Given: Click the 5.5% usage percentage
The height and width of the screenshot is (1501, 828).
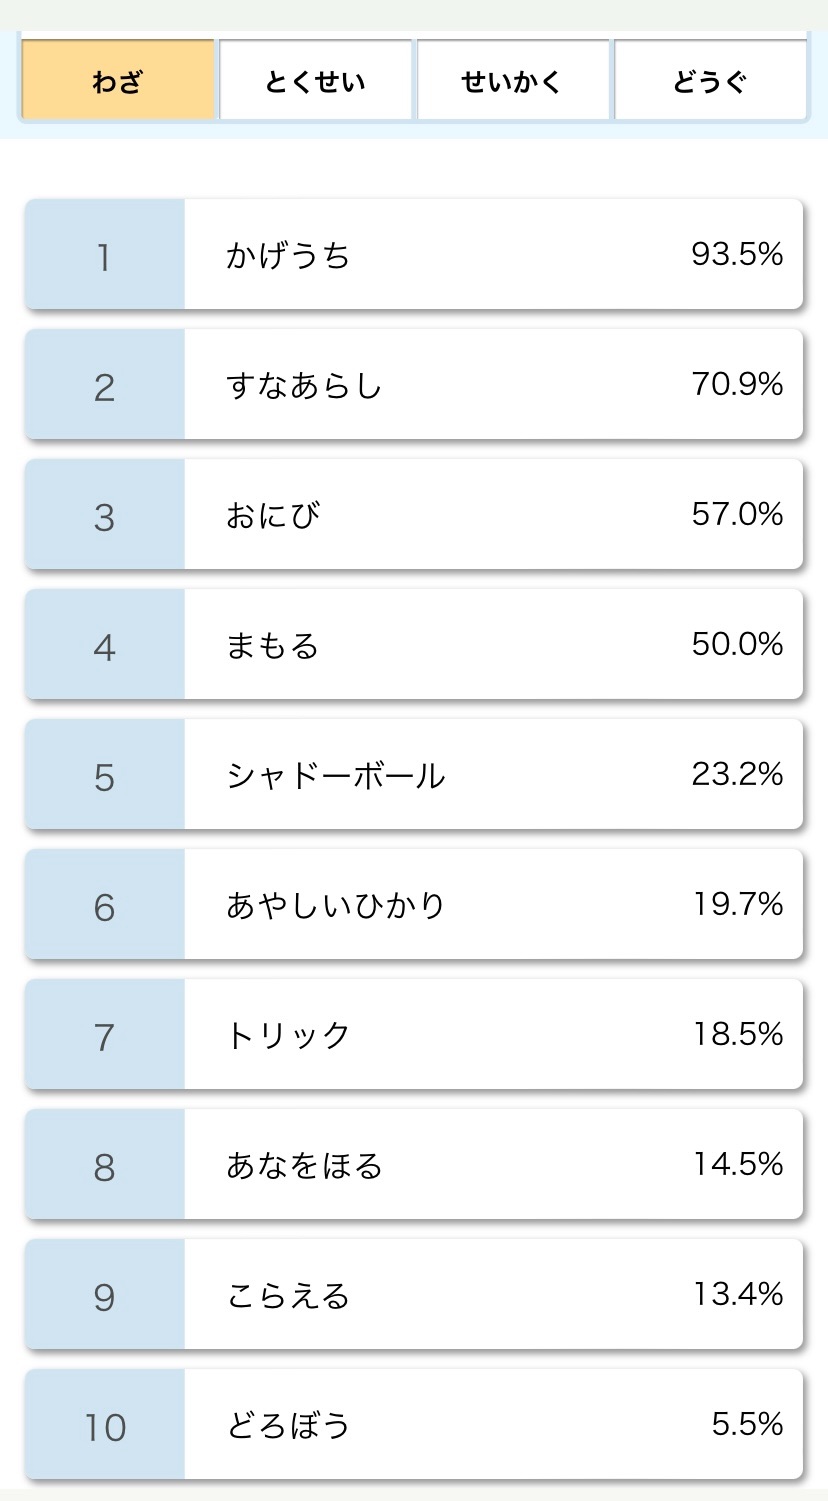Looking at the screenshot, I should (x=747, y=1424).
